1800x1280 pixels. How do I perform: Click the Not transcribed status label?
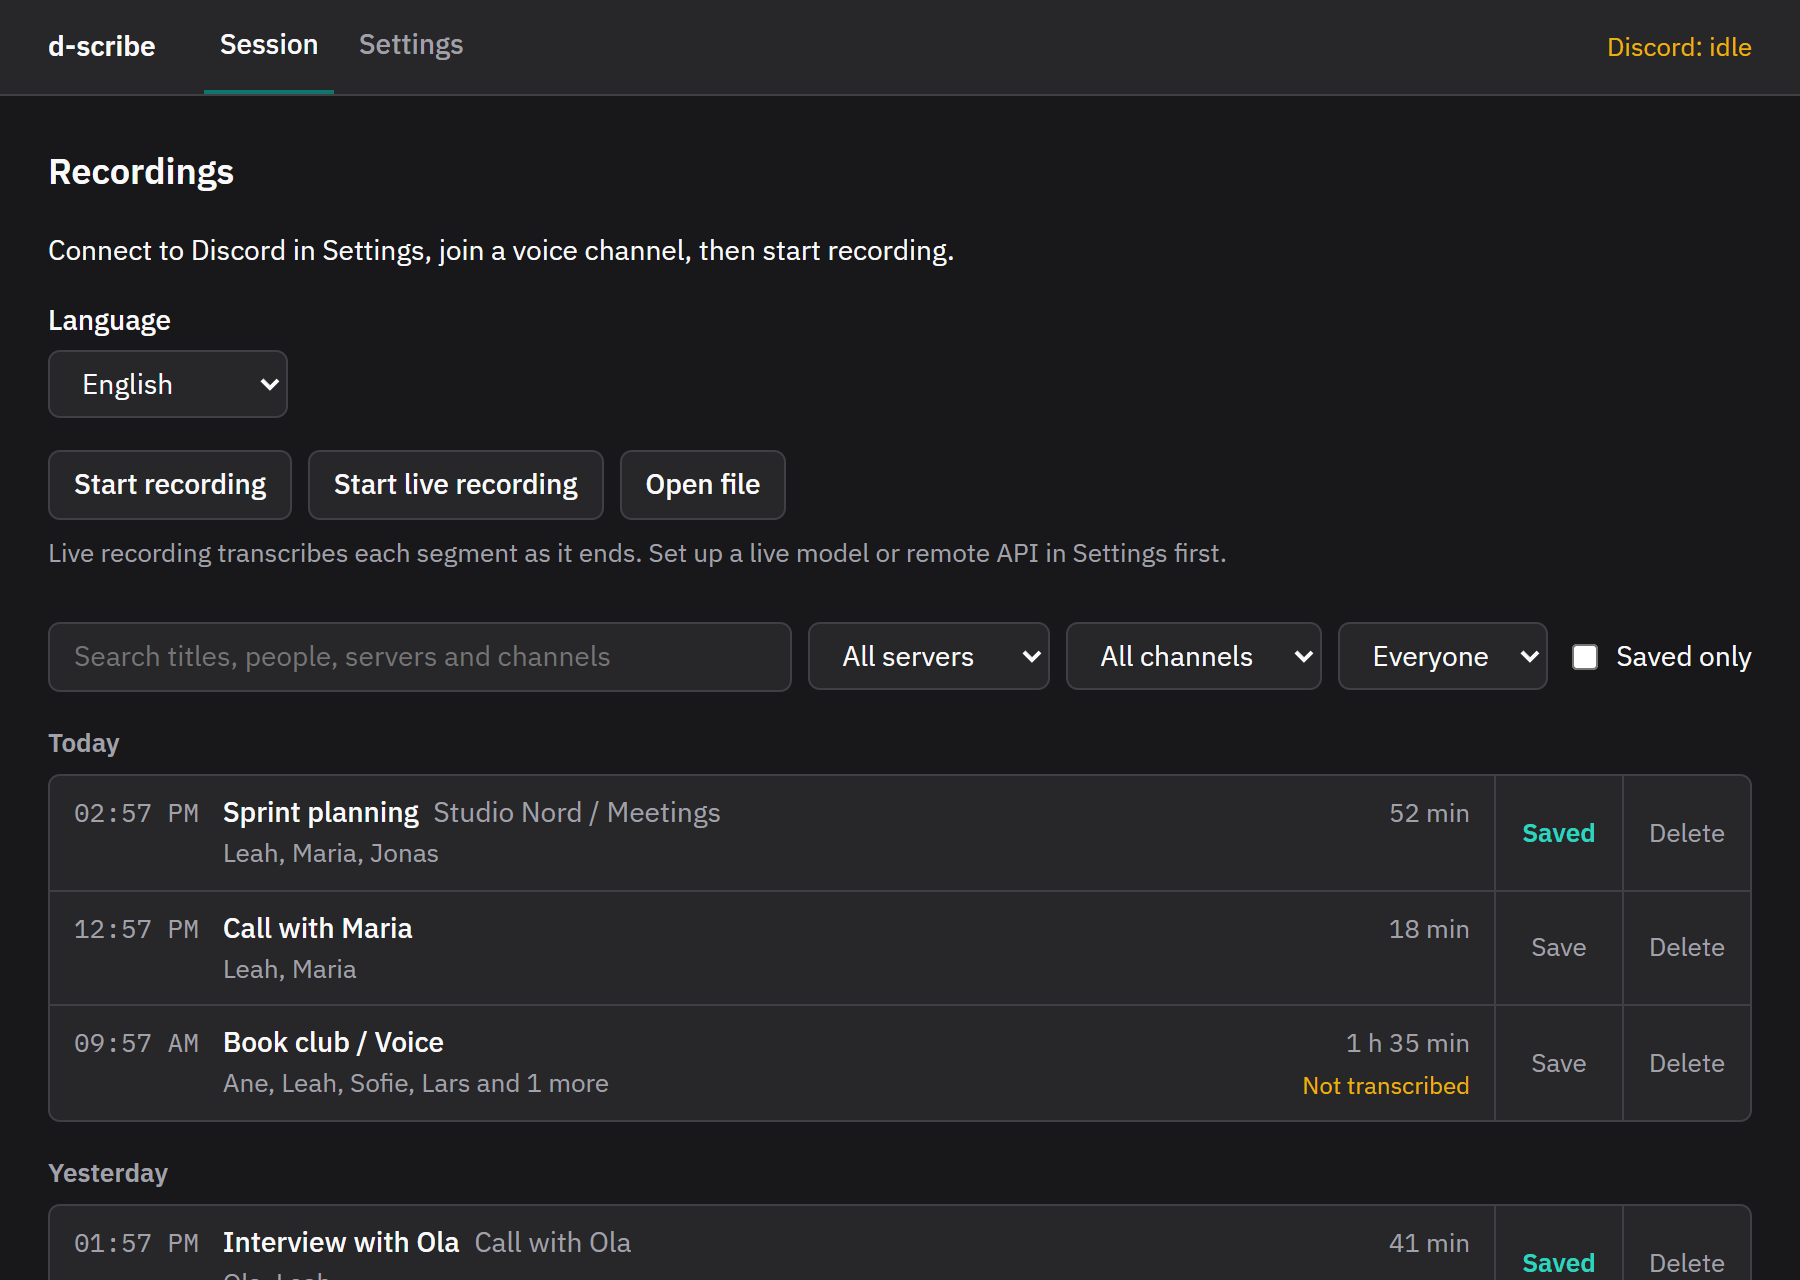tap(1386, 1086)
